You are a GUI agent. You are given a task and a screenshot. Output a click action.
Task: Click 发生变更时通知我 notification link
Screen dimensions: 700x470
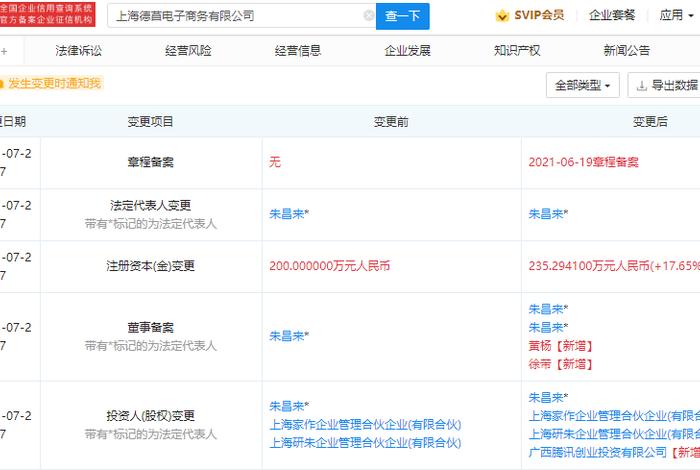(x=54, y=83)
